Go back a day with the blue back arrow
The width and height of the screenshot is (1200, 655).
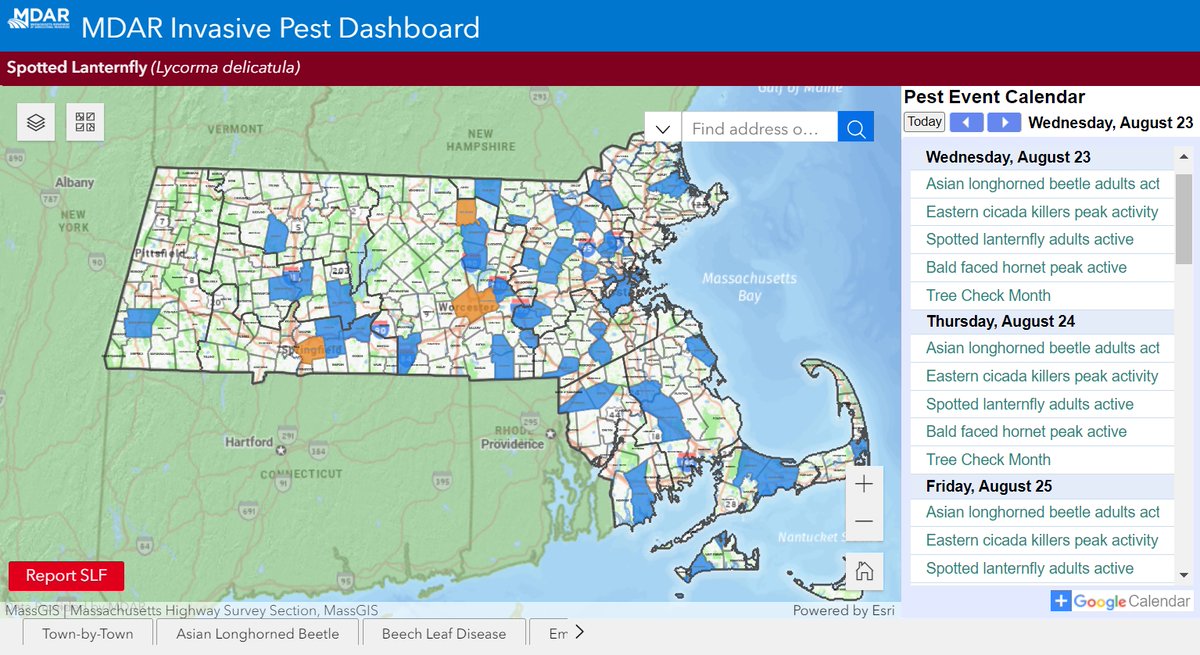pyautogui.click(x=966, y=121)
